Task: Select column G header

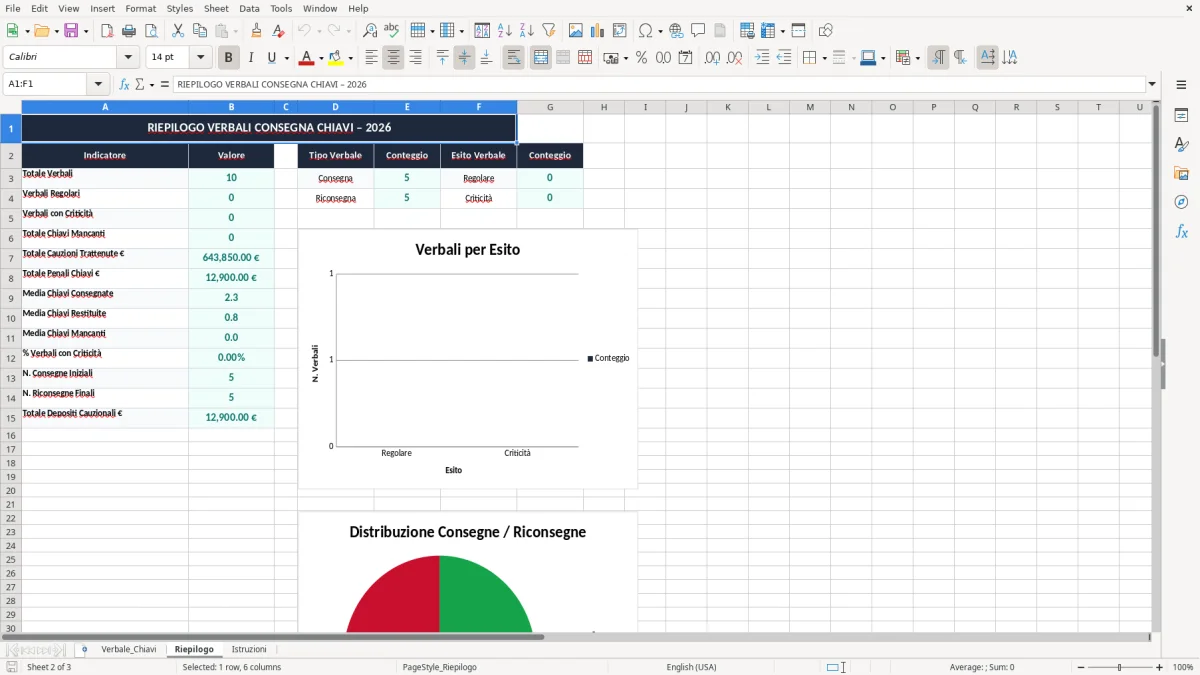Action: pyautogui.click(x=550, y=107)
